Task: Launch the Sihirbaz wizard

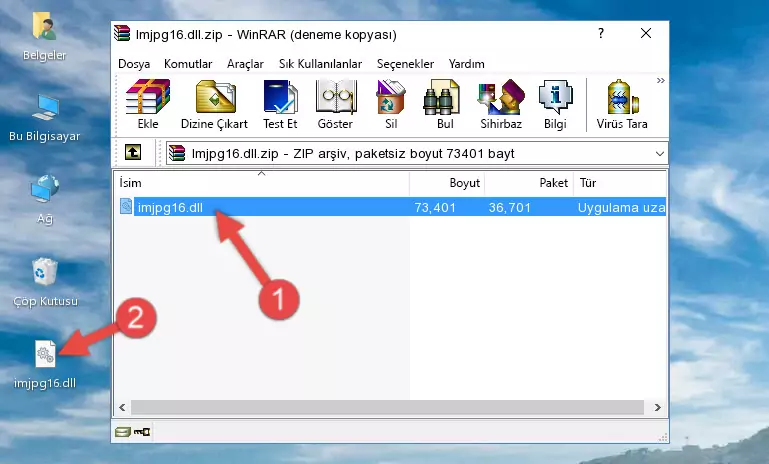Action: click(x=501, y=104)
